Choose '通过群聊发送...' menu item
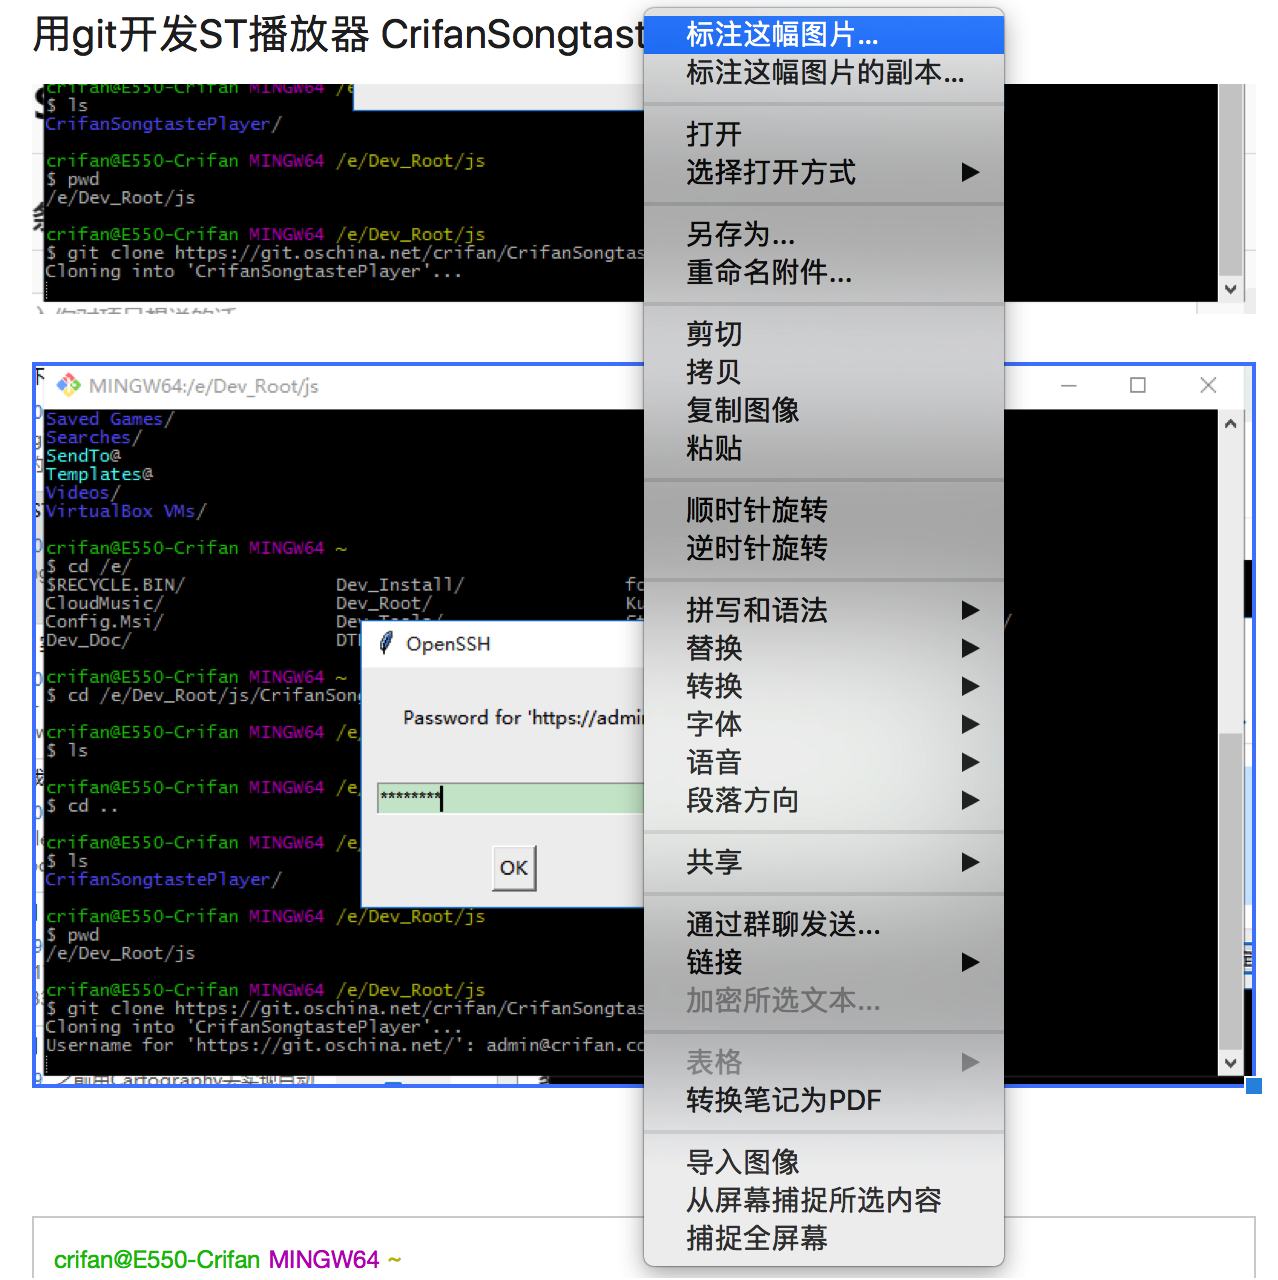Viewport: 1278px width, 1280px height. (824, 924)
